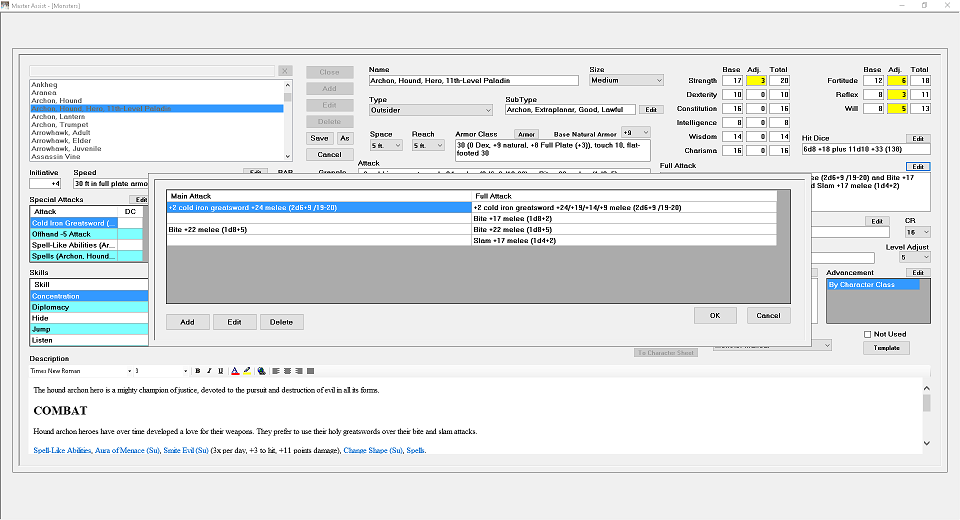Image resolution: width=960 pixels, height=520 pixels.
Task: Toggle the Not Used checkbox
Action: click(x=868, y=334)
